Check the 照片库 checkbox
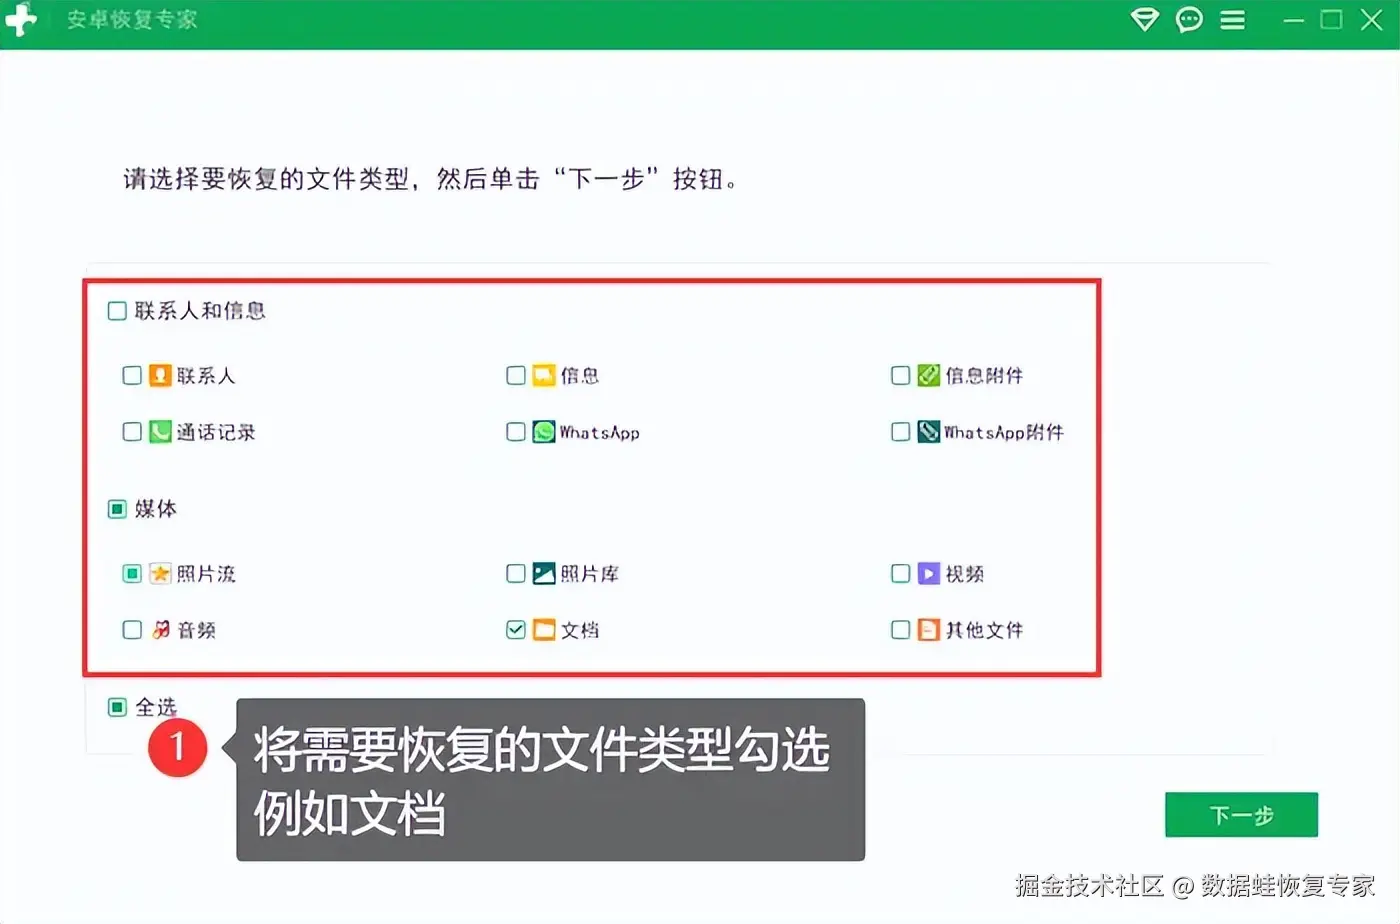Viewport: 1400px width, 924px height. (x=516, y=573)
